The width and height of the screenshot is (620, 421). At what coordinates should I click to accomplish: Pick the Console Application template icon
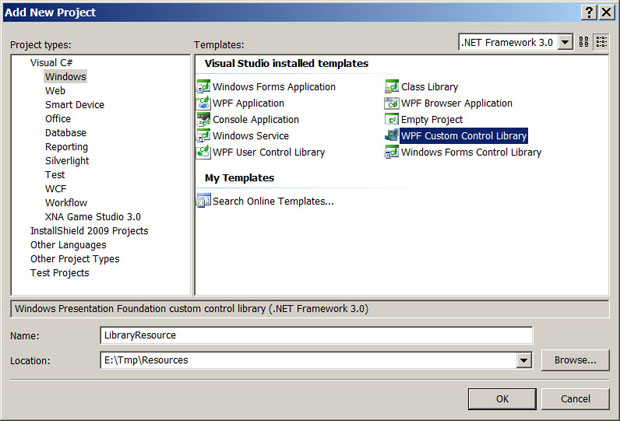[204, 119]
